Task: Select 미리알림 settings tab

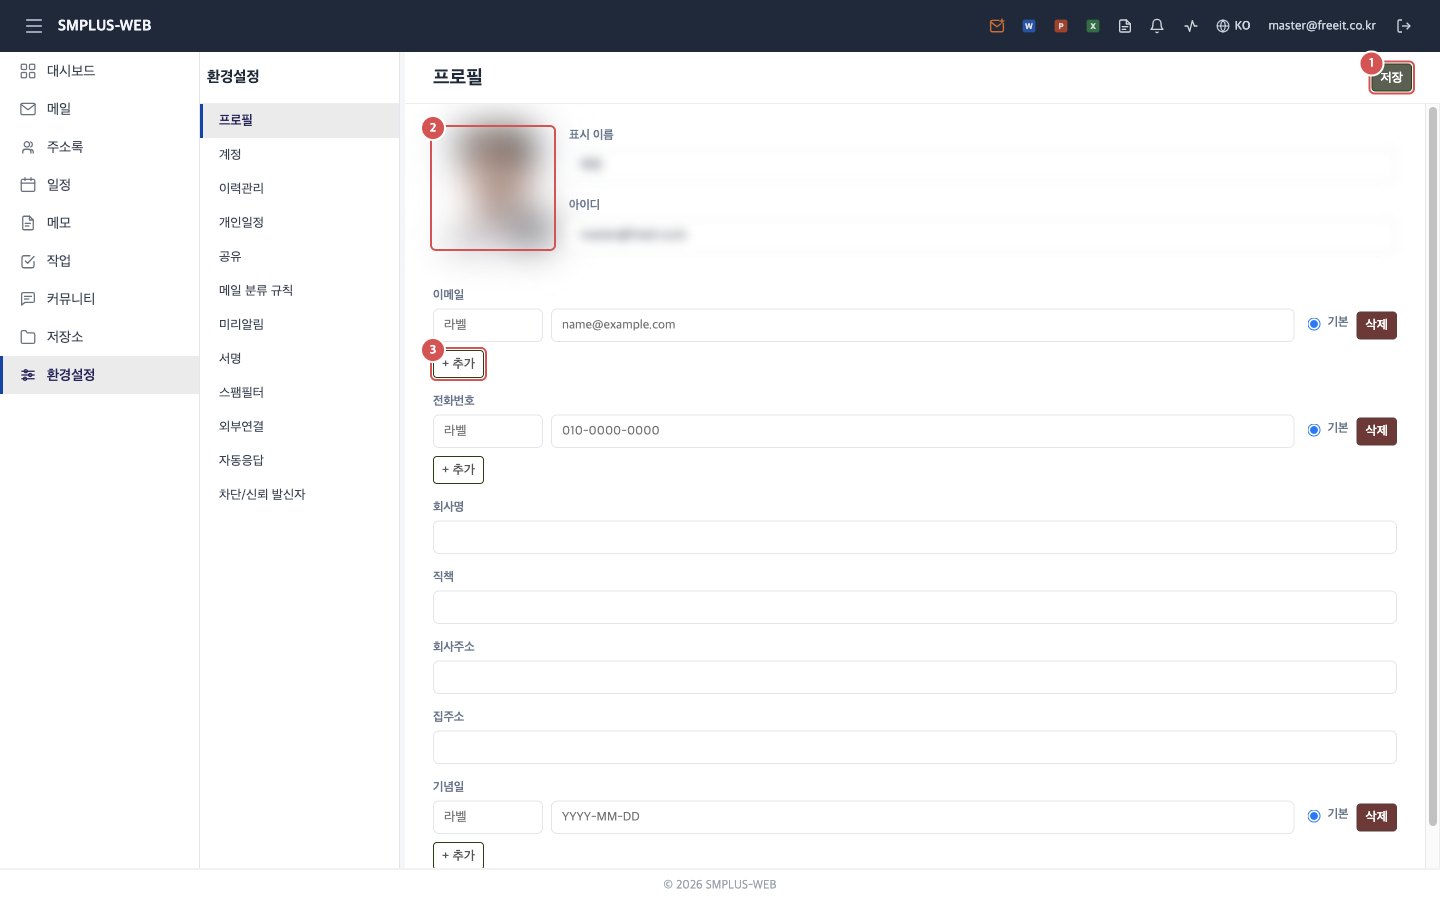Action: click(300, 324)
